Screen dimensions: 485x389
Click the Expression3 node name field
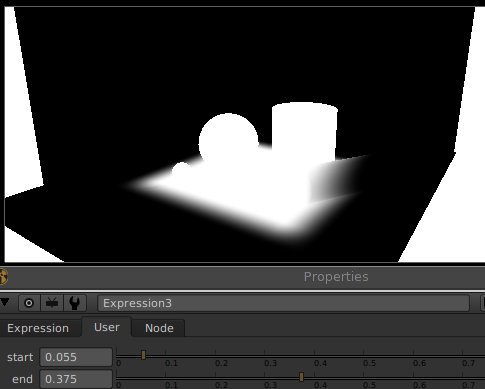283,303
